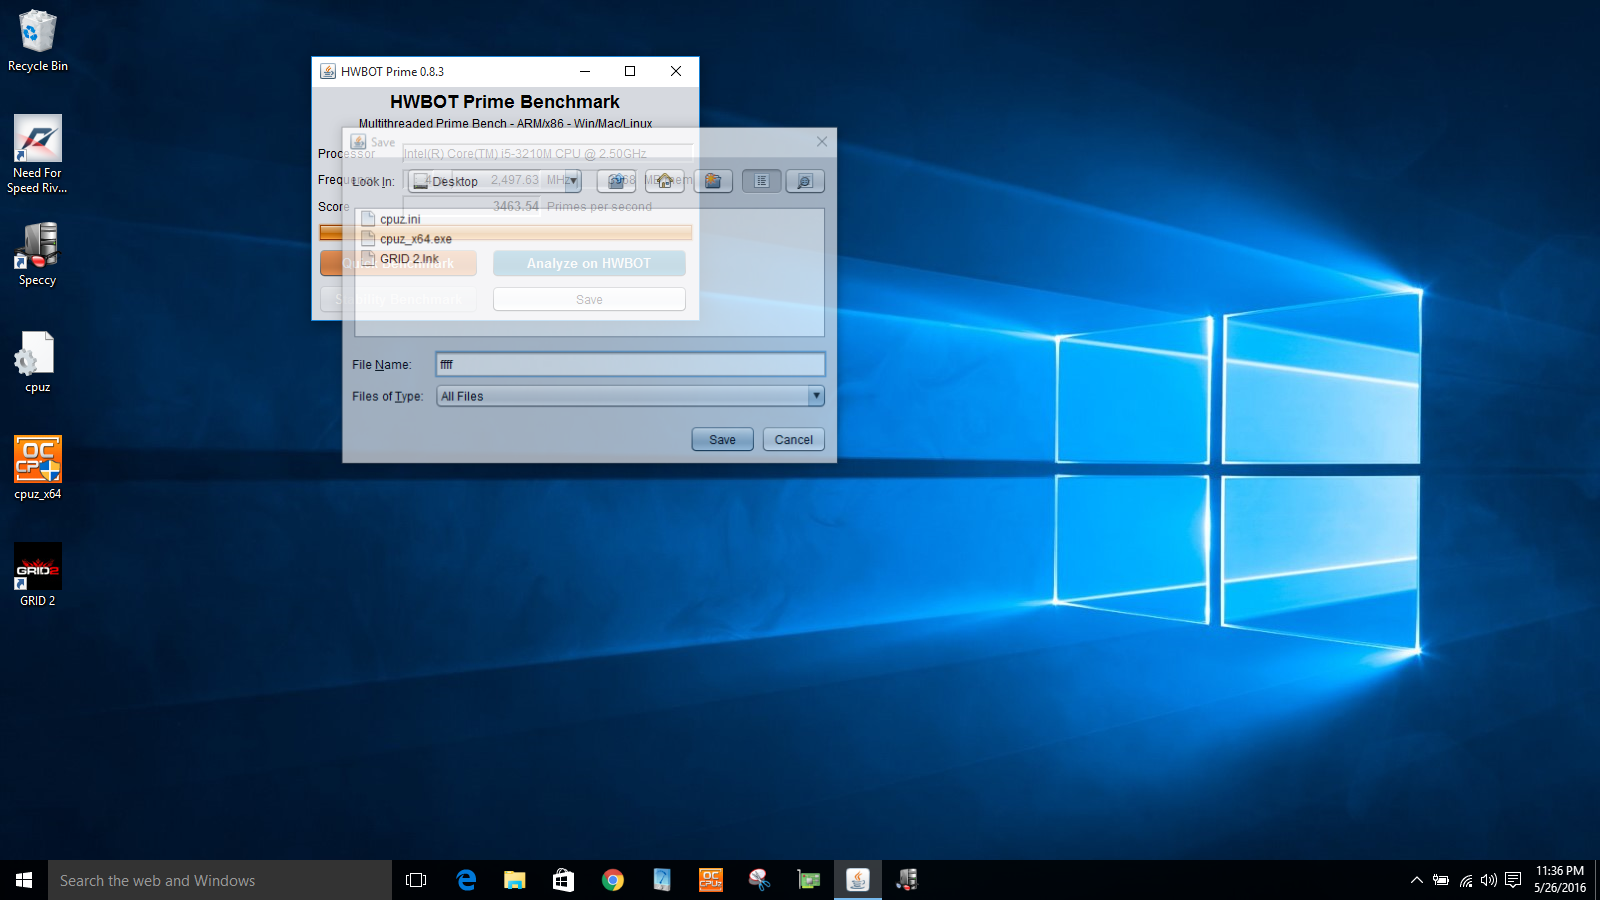This screenshot has height=900, width=1600.
Task: Confirm with the Save button in dialog
Action: click(722, 439)
